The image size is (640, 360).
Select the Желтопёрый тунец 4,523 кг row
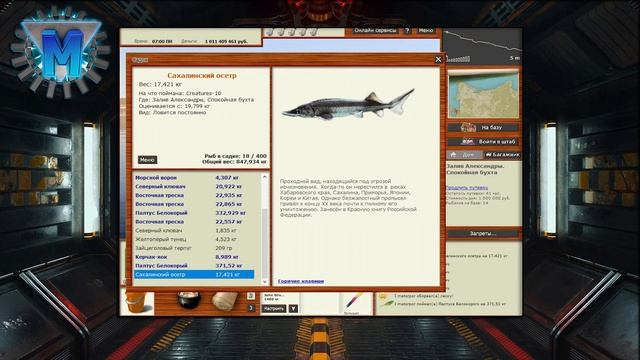(195, 240)
